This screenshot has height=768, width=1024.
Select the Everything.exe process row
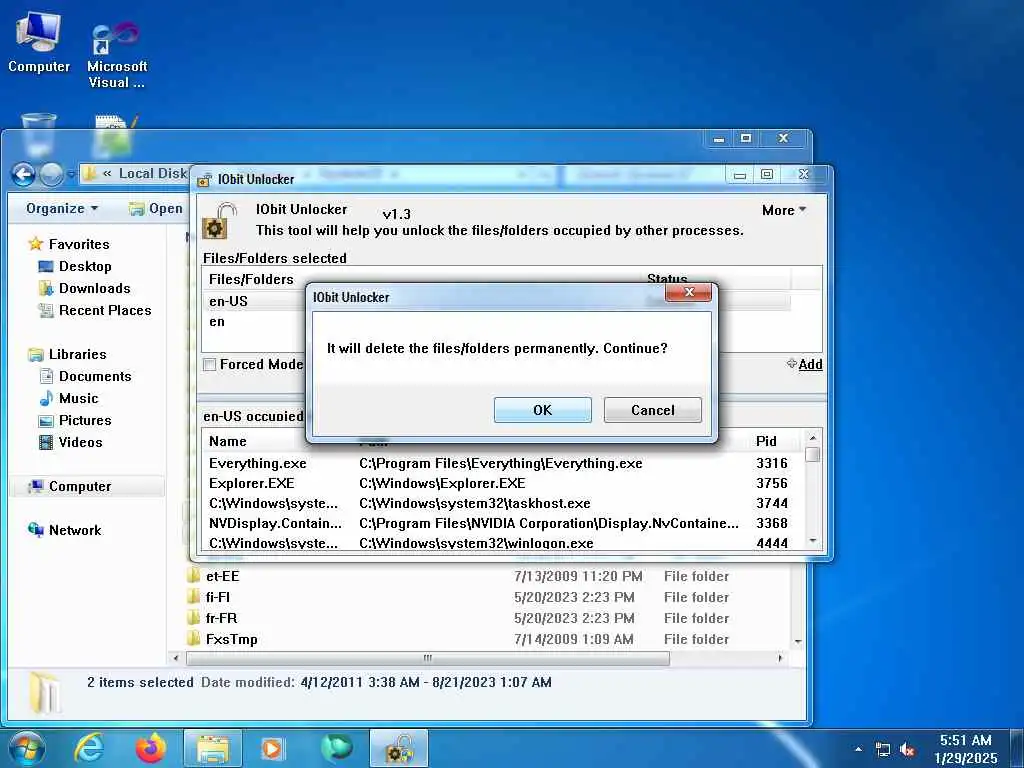coord(503,463)
